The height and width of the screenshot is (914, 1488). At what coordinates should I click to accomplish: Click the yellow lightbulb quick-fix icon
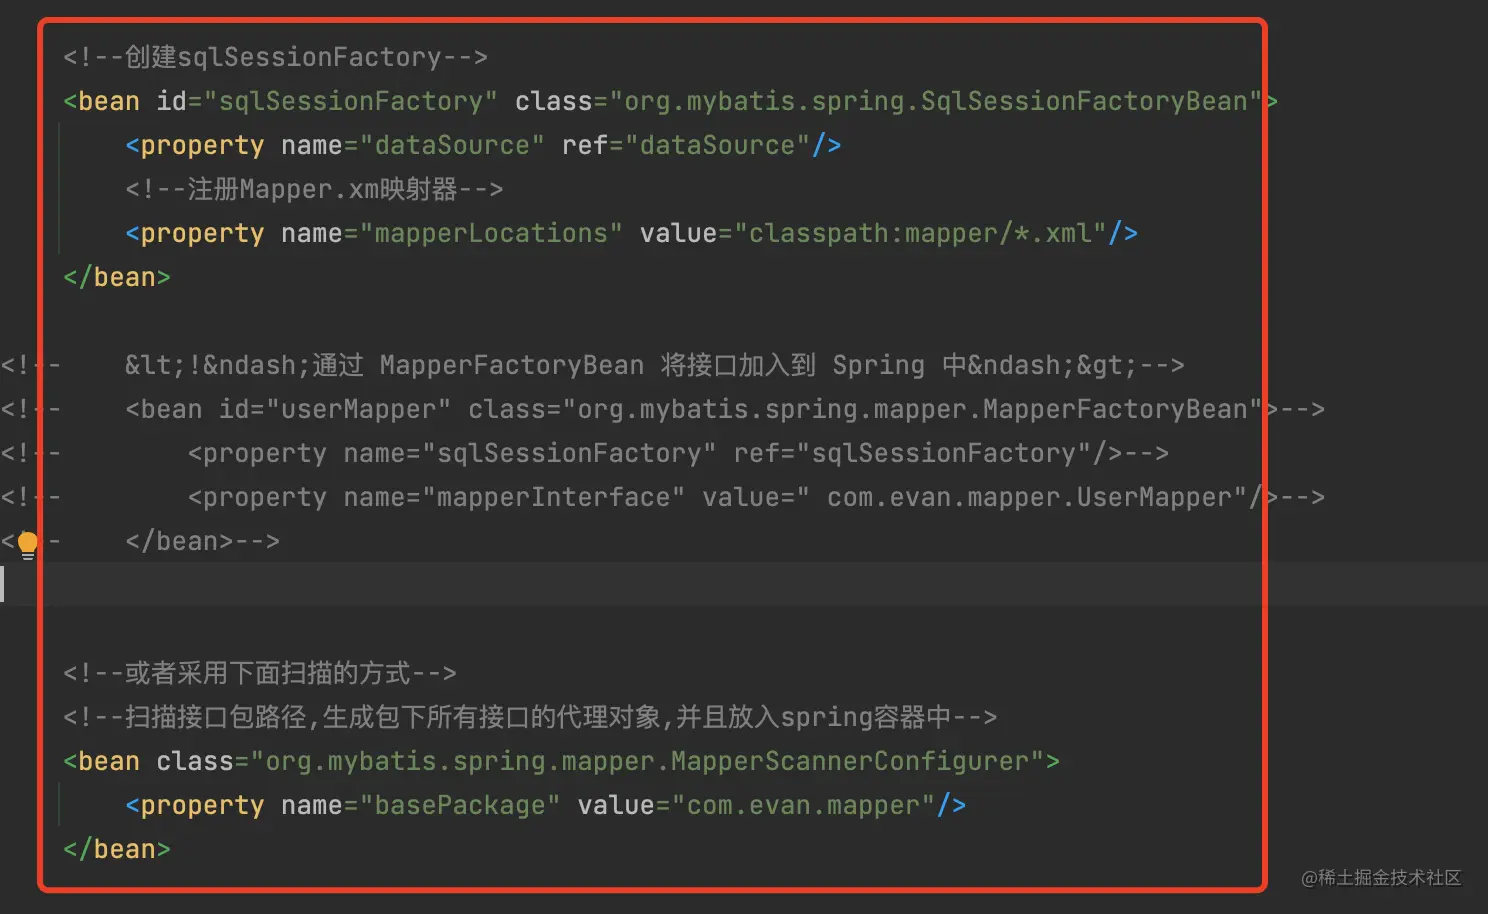tap(28, 545)
